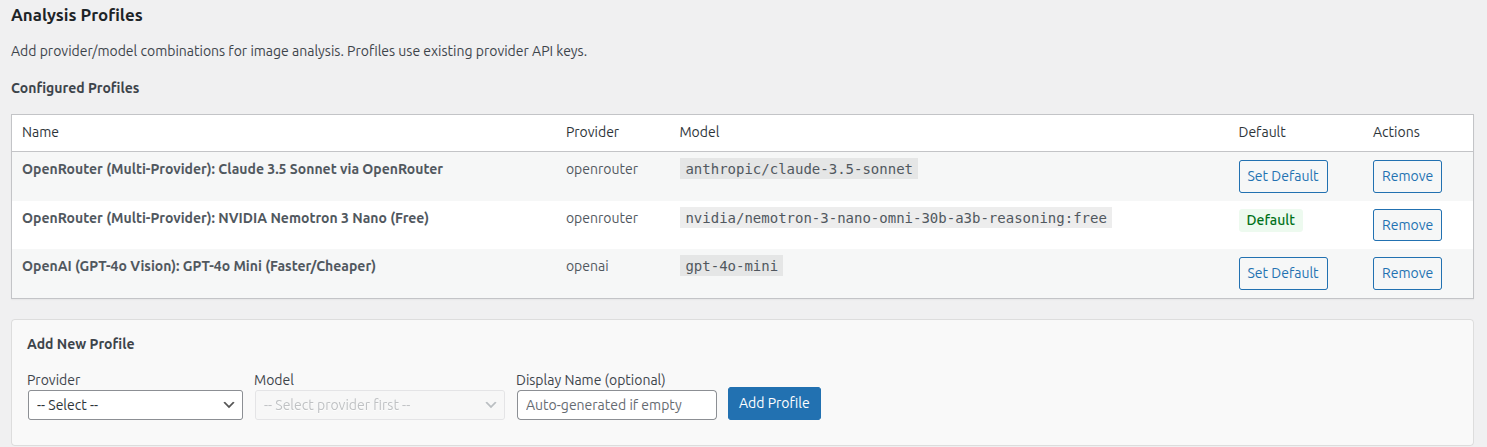Click the gpt-4o-mini model code
The image size is (1487, 447).
tap(732, 266)
